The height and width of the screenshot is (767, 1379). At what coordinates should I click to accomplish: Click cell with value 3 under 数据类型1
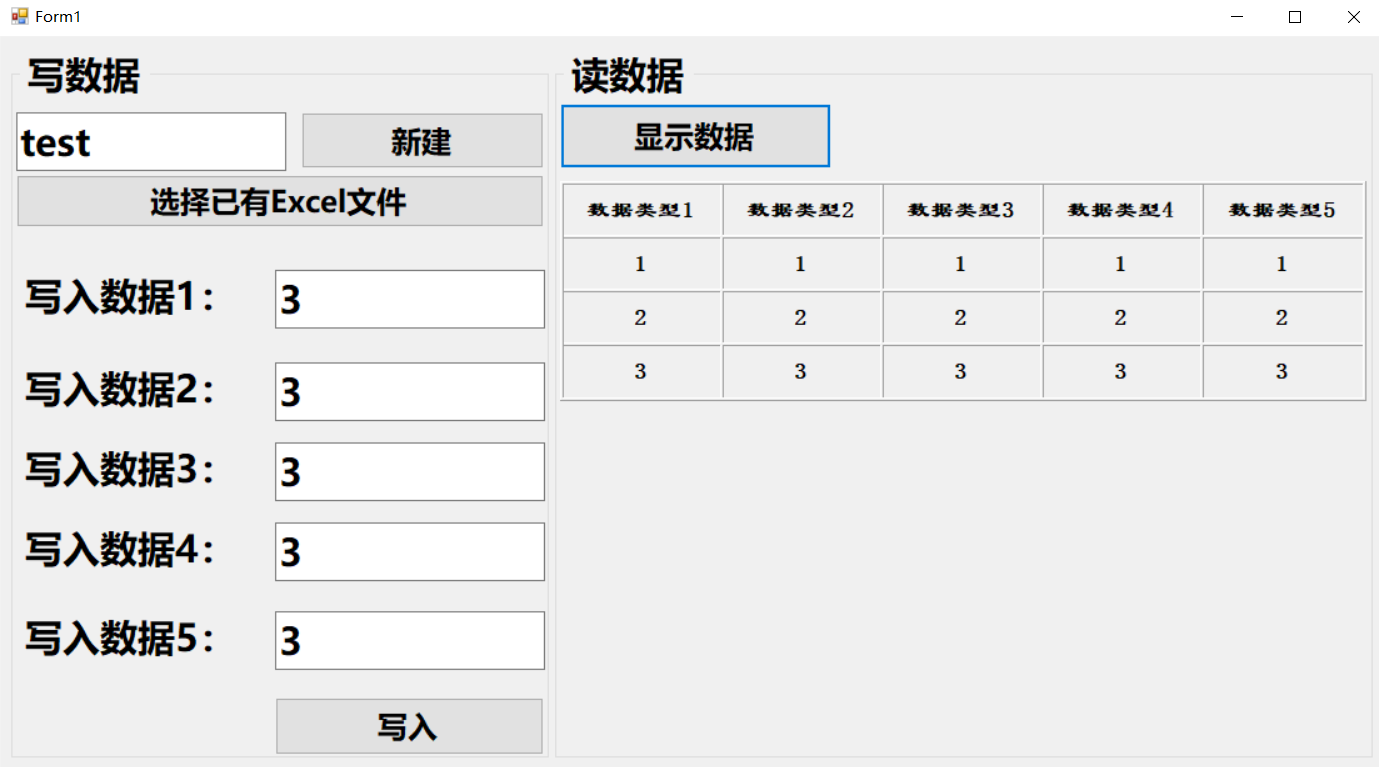tap(641, 371)
